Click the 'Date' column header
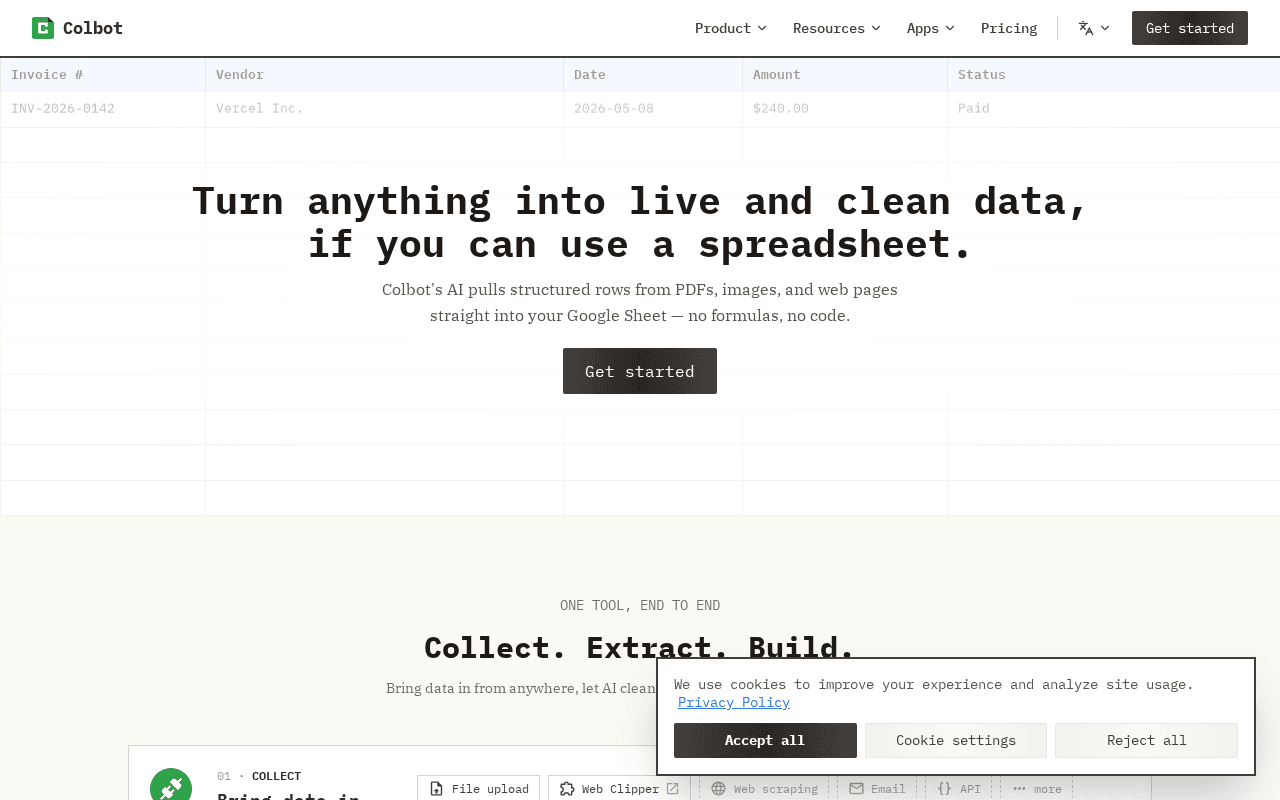This screenshot has width=1280, height=800. (x=653, y=75)
